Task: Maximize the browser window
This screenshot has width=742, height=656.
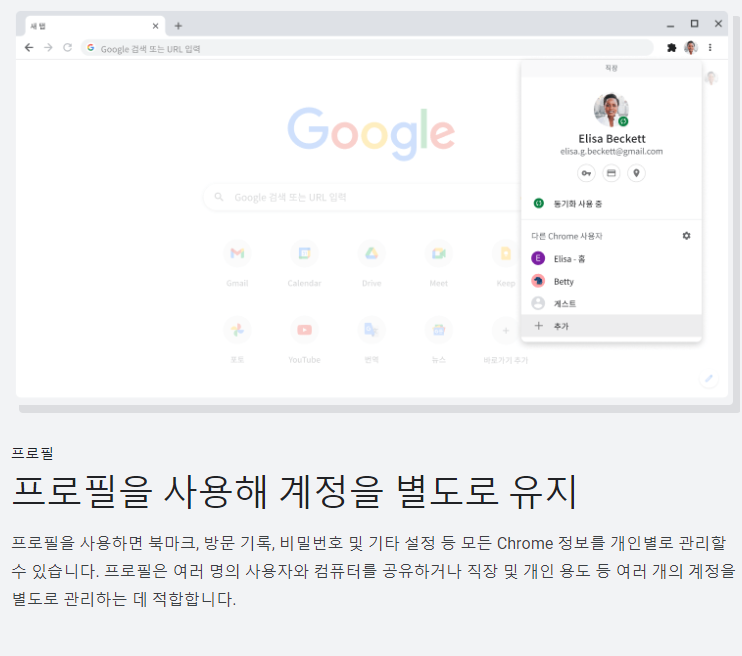Action: [694, 24]
